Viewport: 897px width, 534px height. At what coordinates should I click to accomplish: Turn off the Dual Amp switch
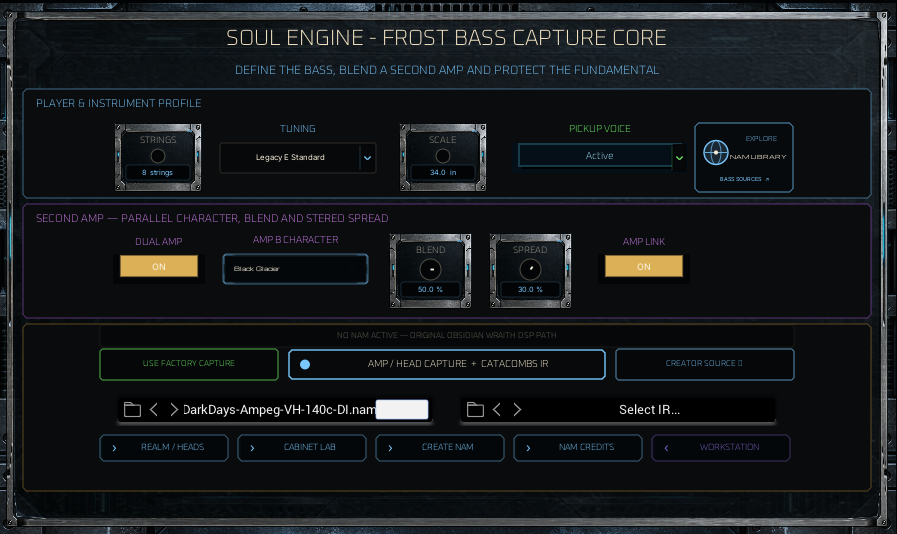pyautogui.click(x=158, y=267)
